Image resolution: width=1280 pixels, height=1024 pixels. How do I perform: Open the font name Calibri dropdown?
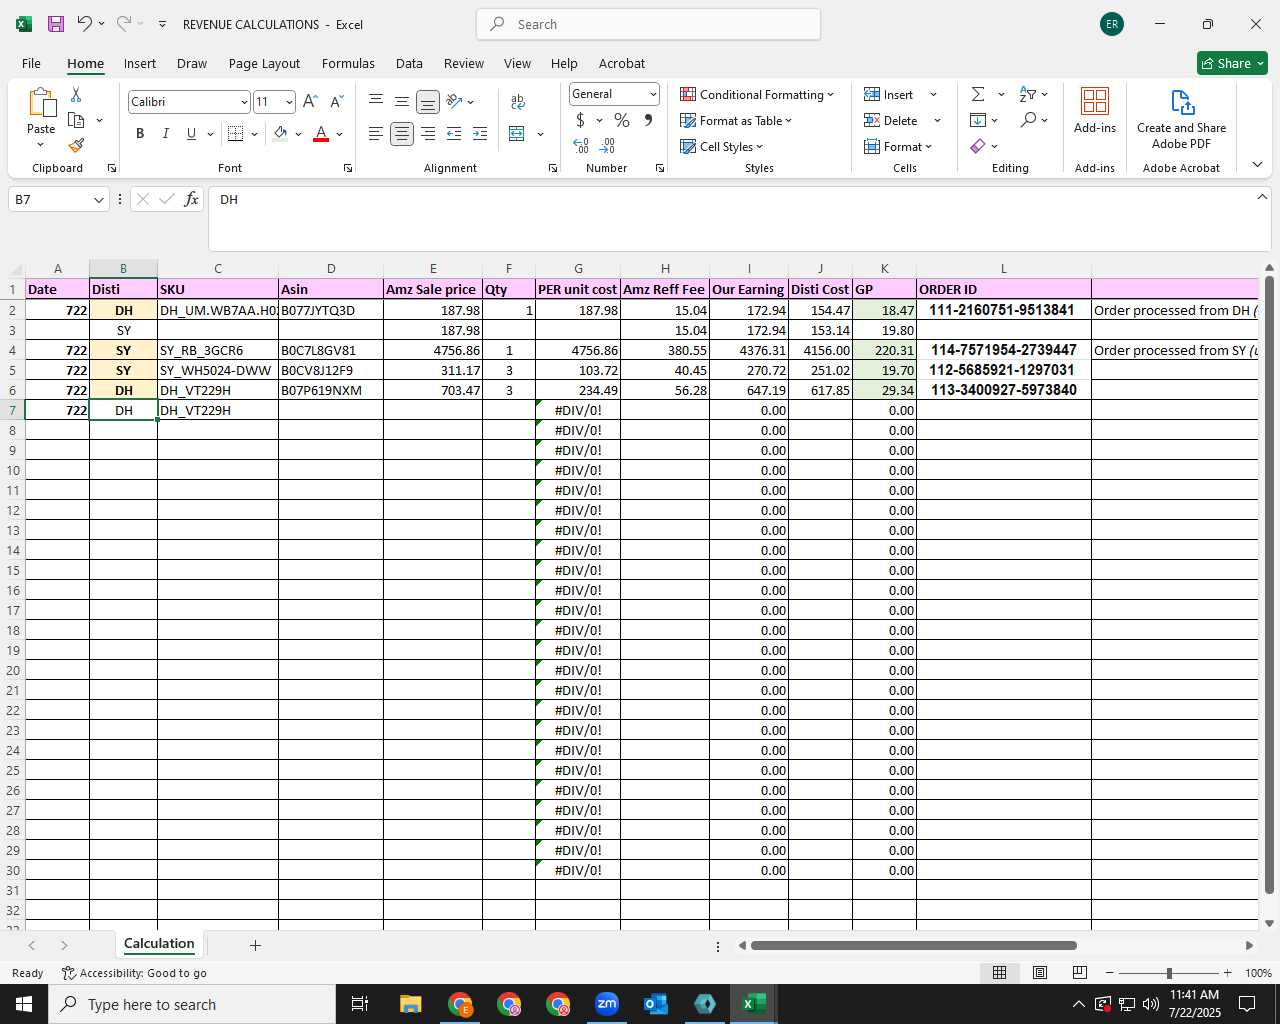(x=244, y=102)
